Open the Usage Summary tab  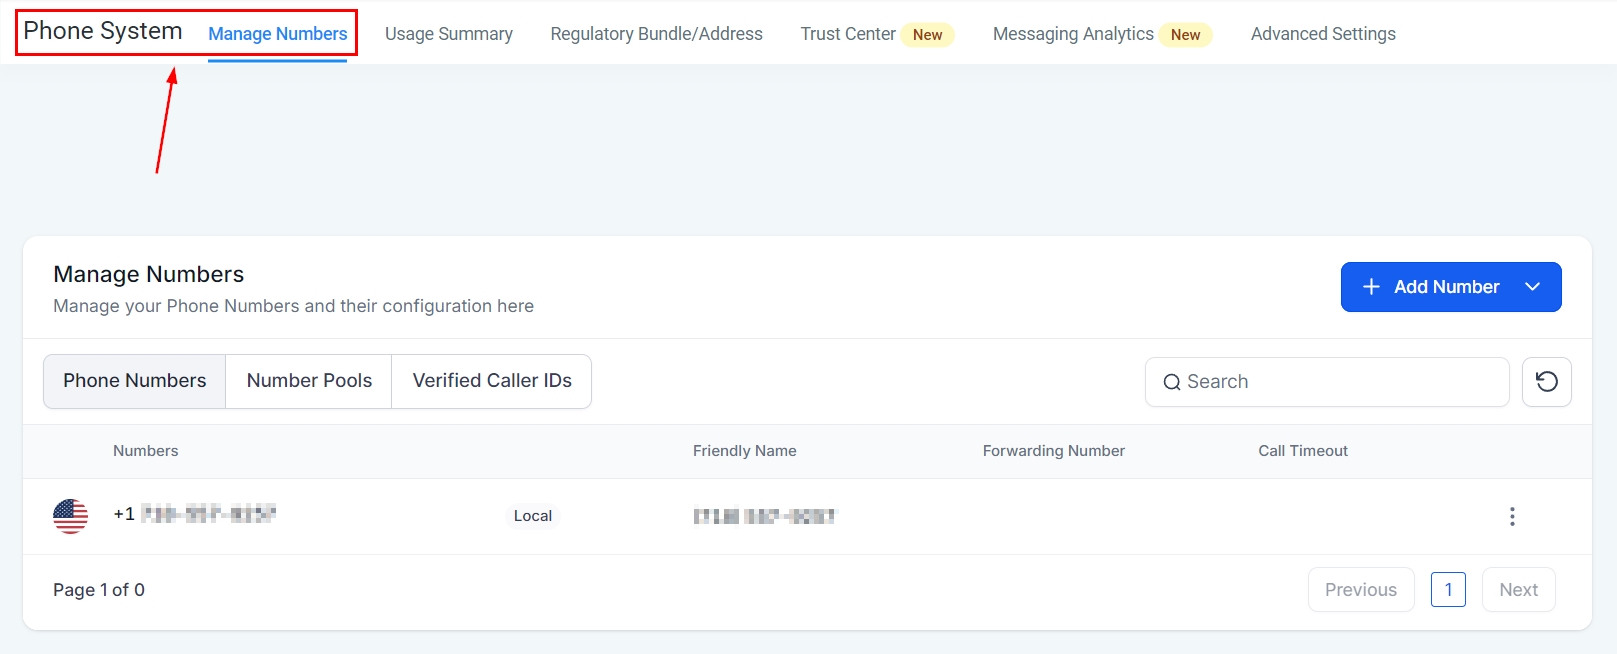coord(448,34)
